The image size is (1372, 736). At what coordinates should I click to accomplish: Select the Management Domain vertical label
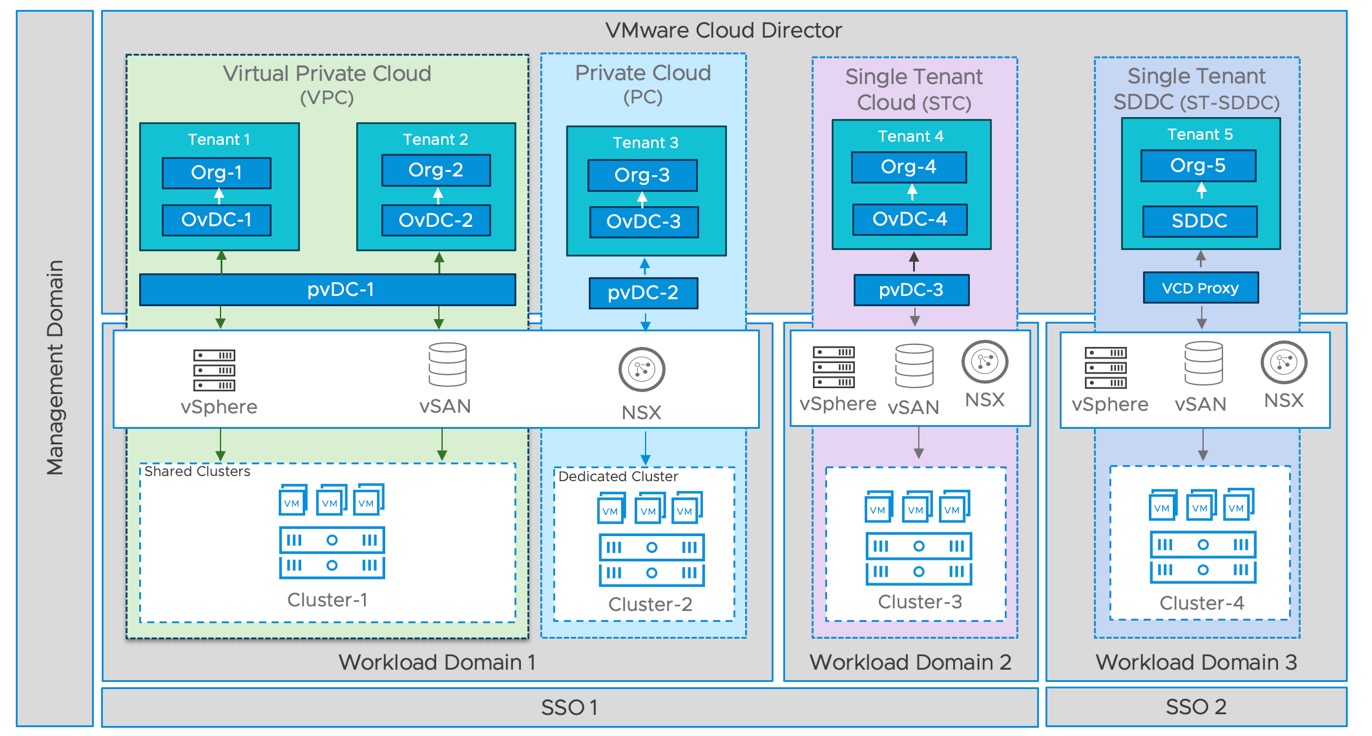[x=55, y=367]
